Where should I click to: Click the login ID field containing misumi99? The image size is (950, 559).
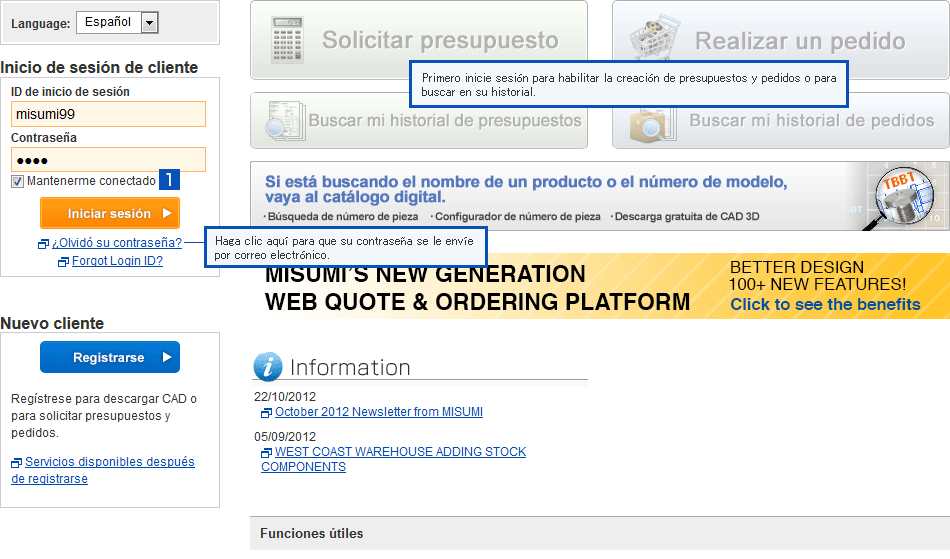(108, 114)
